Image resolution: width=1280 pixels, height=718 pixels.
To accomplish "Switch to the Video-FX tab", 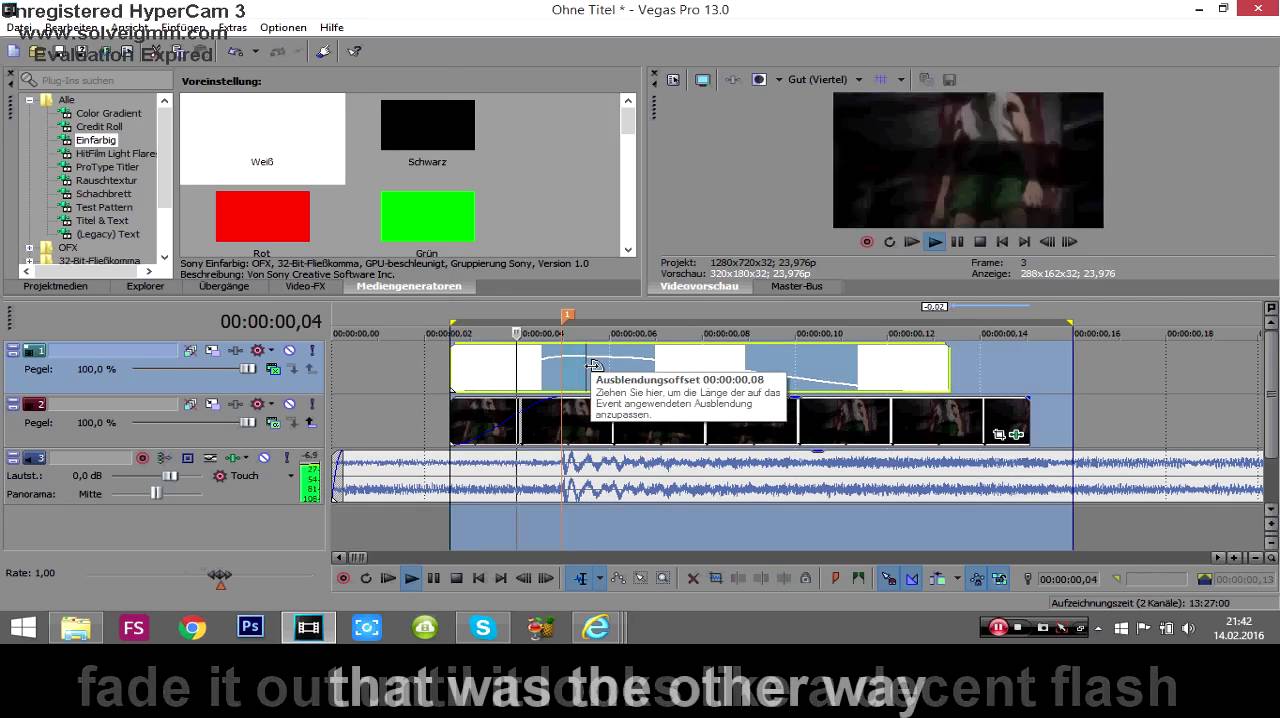I will point(305,286).
